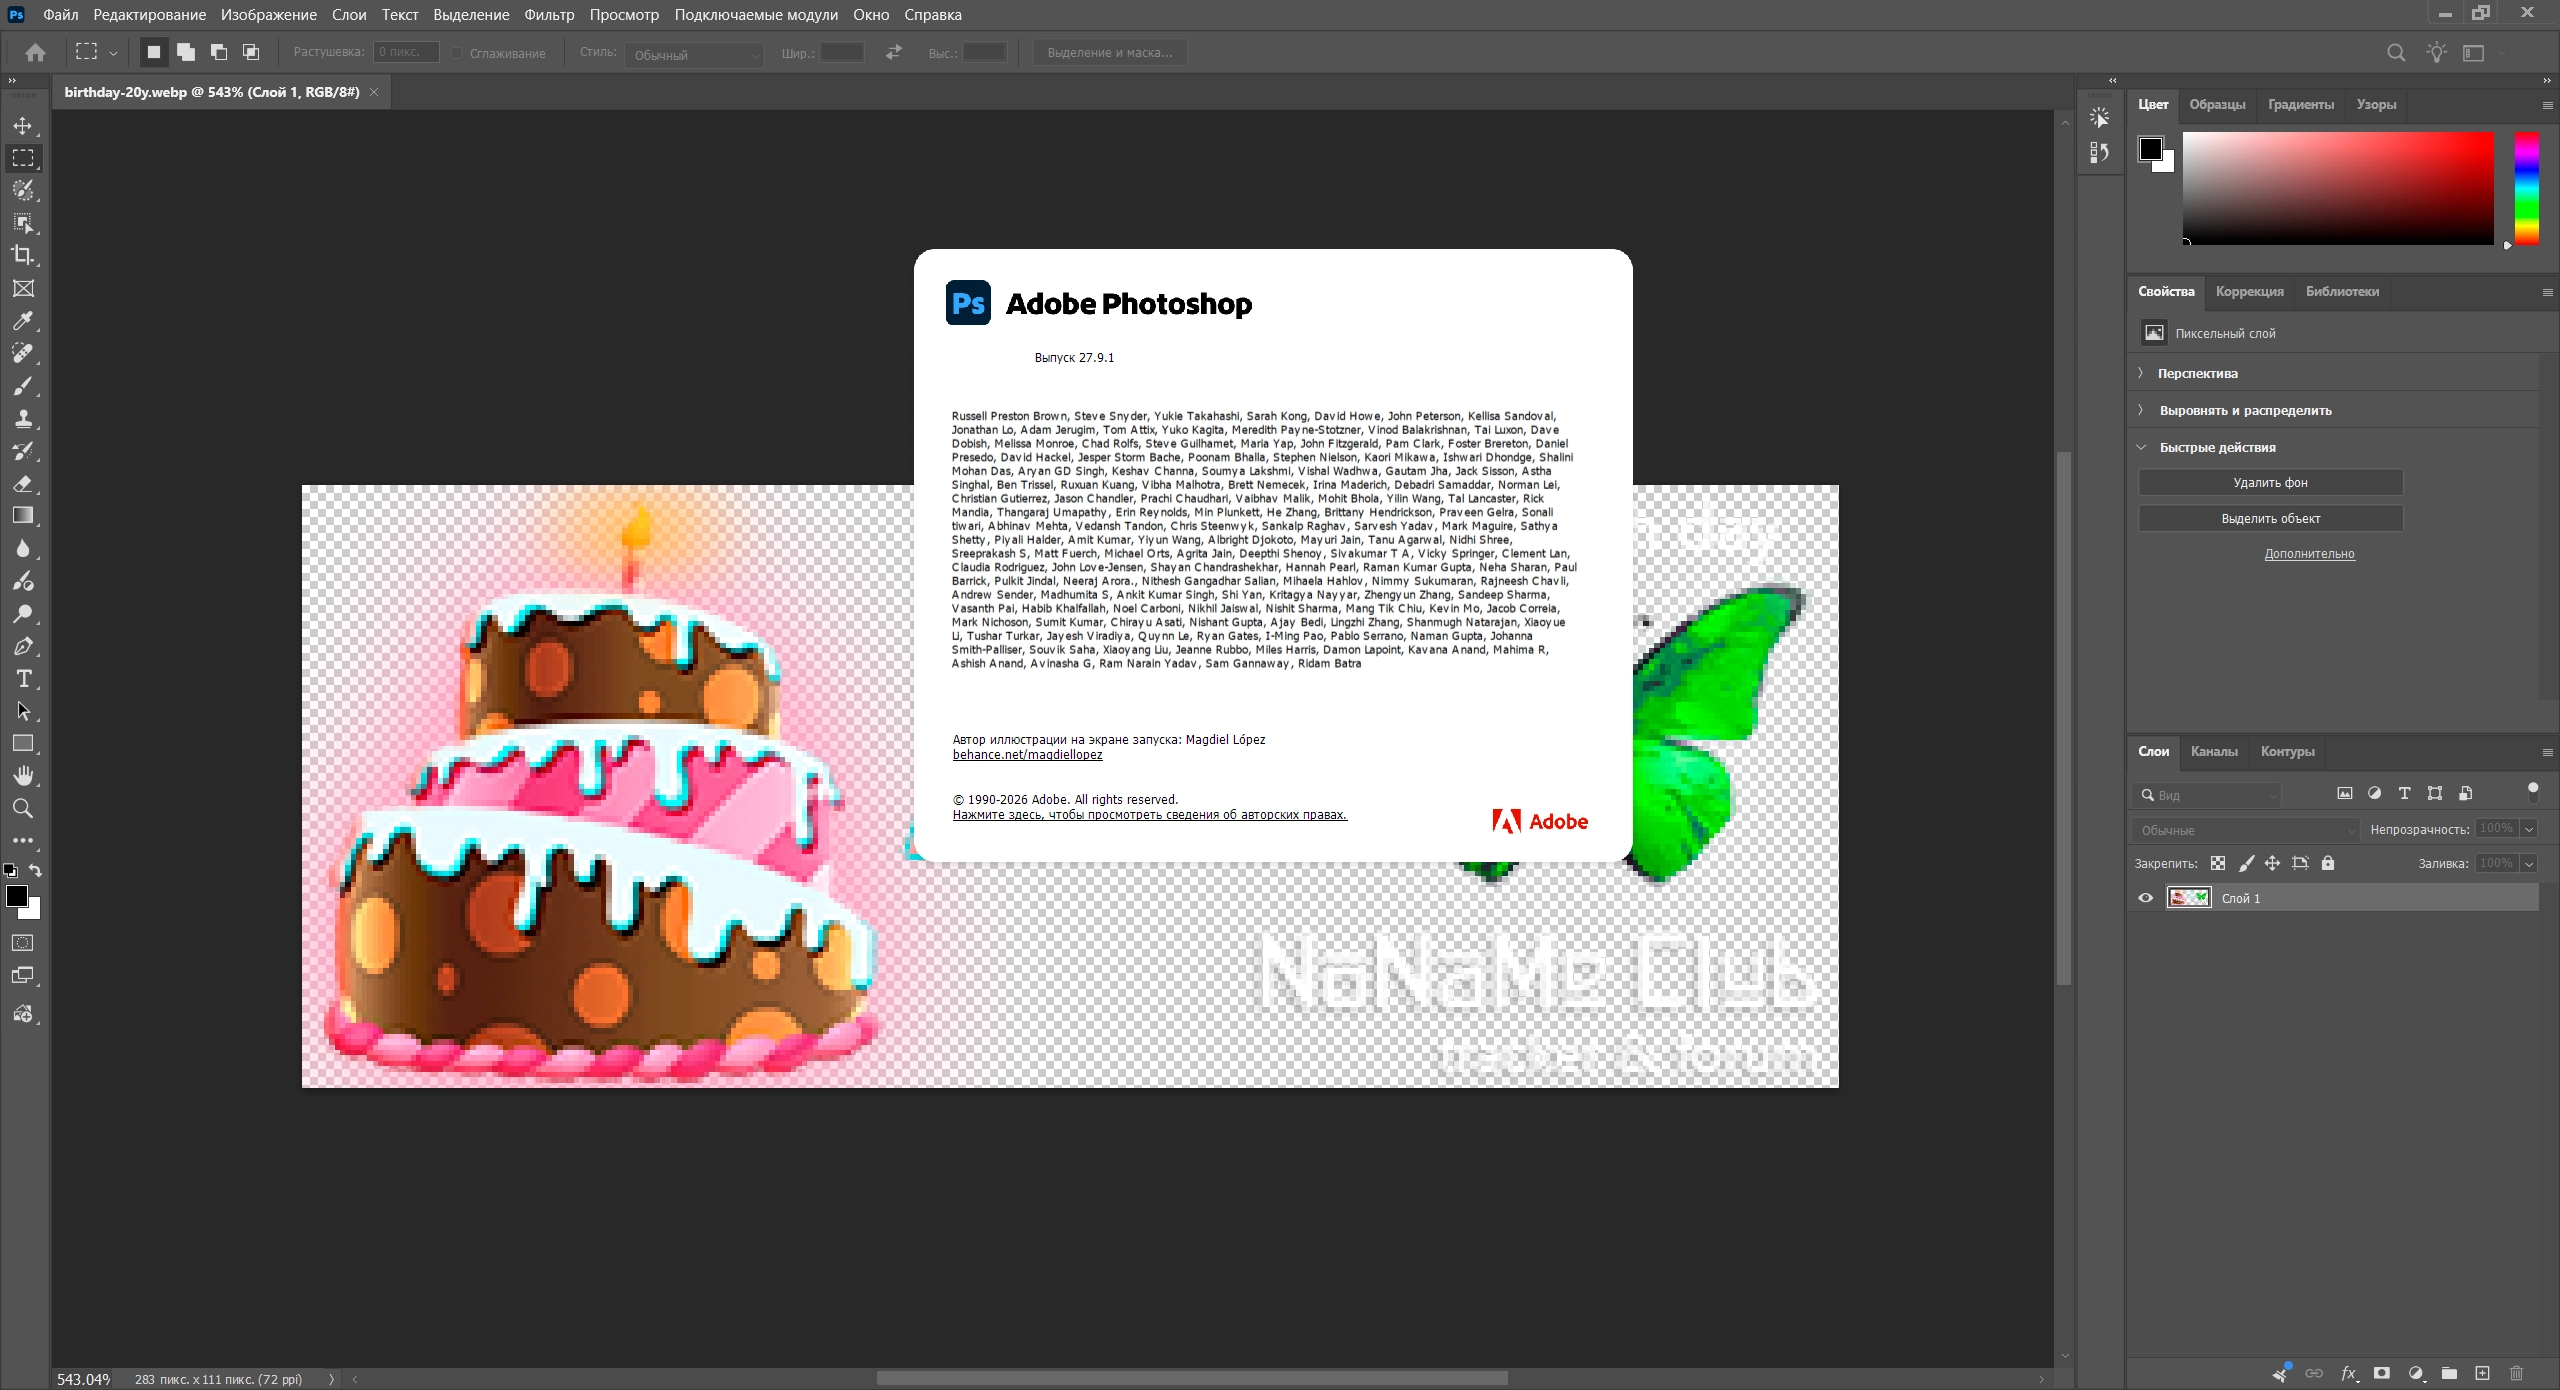
Task: Expand Выровнять и распределить section
Action: click(x=2140, y=410)
